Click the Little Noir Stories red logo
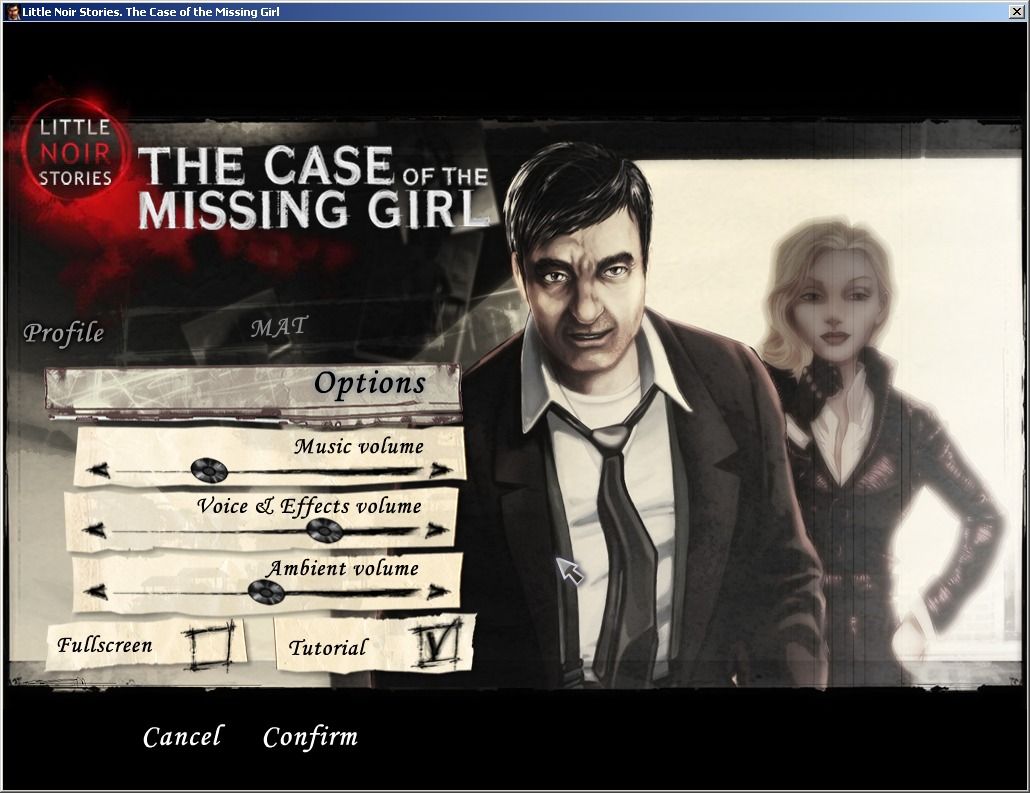This screenshot has height=793, width=1030. [75, 151]
